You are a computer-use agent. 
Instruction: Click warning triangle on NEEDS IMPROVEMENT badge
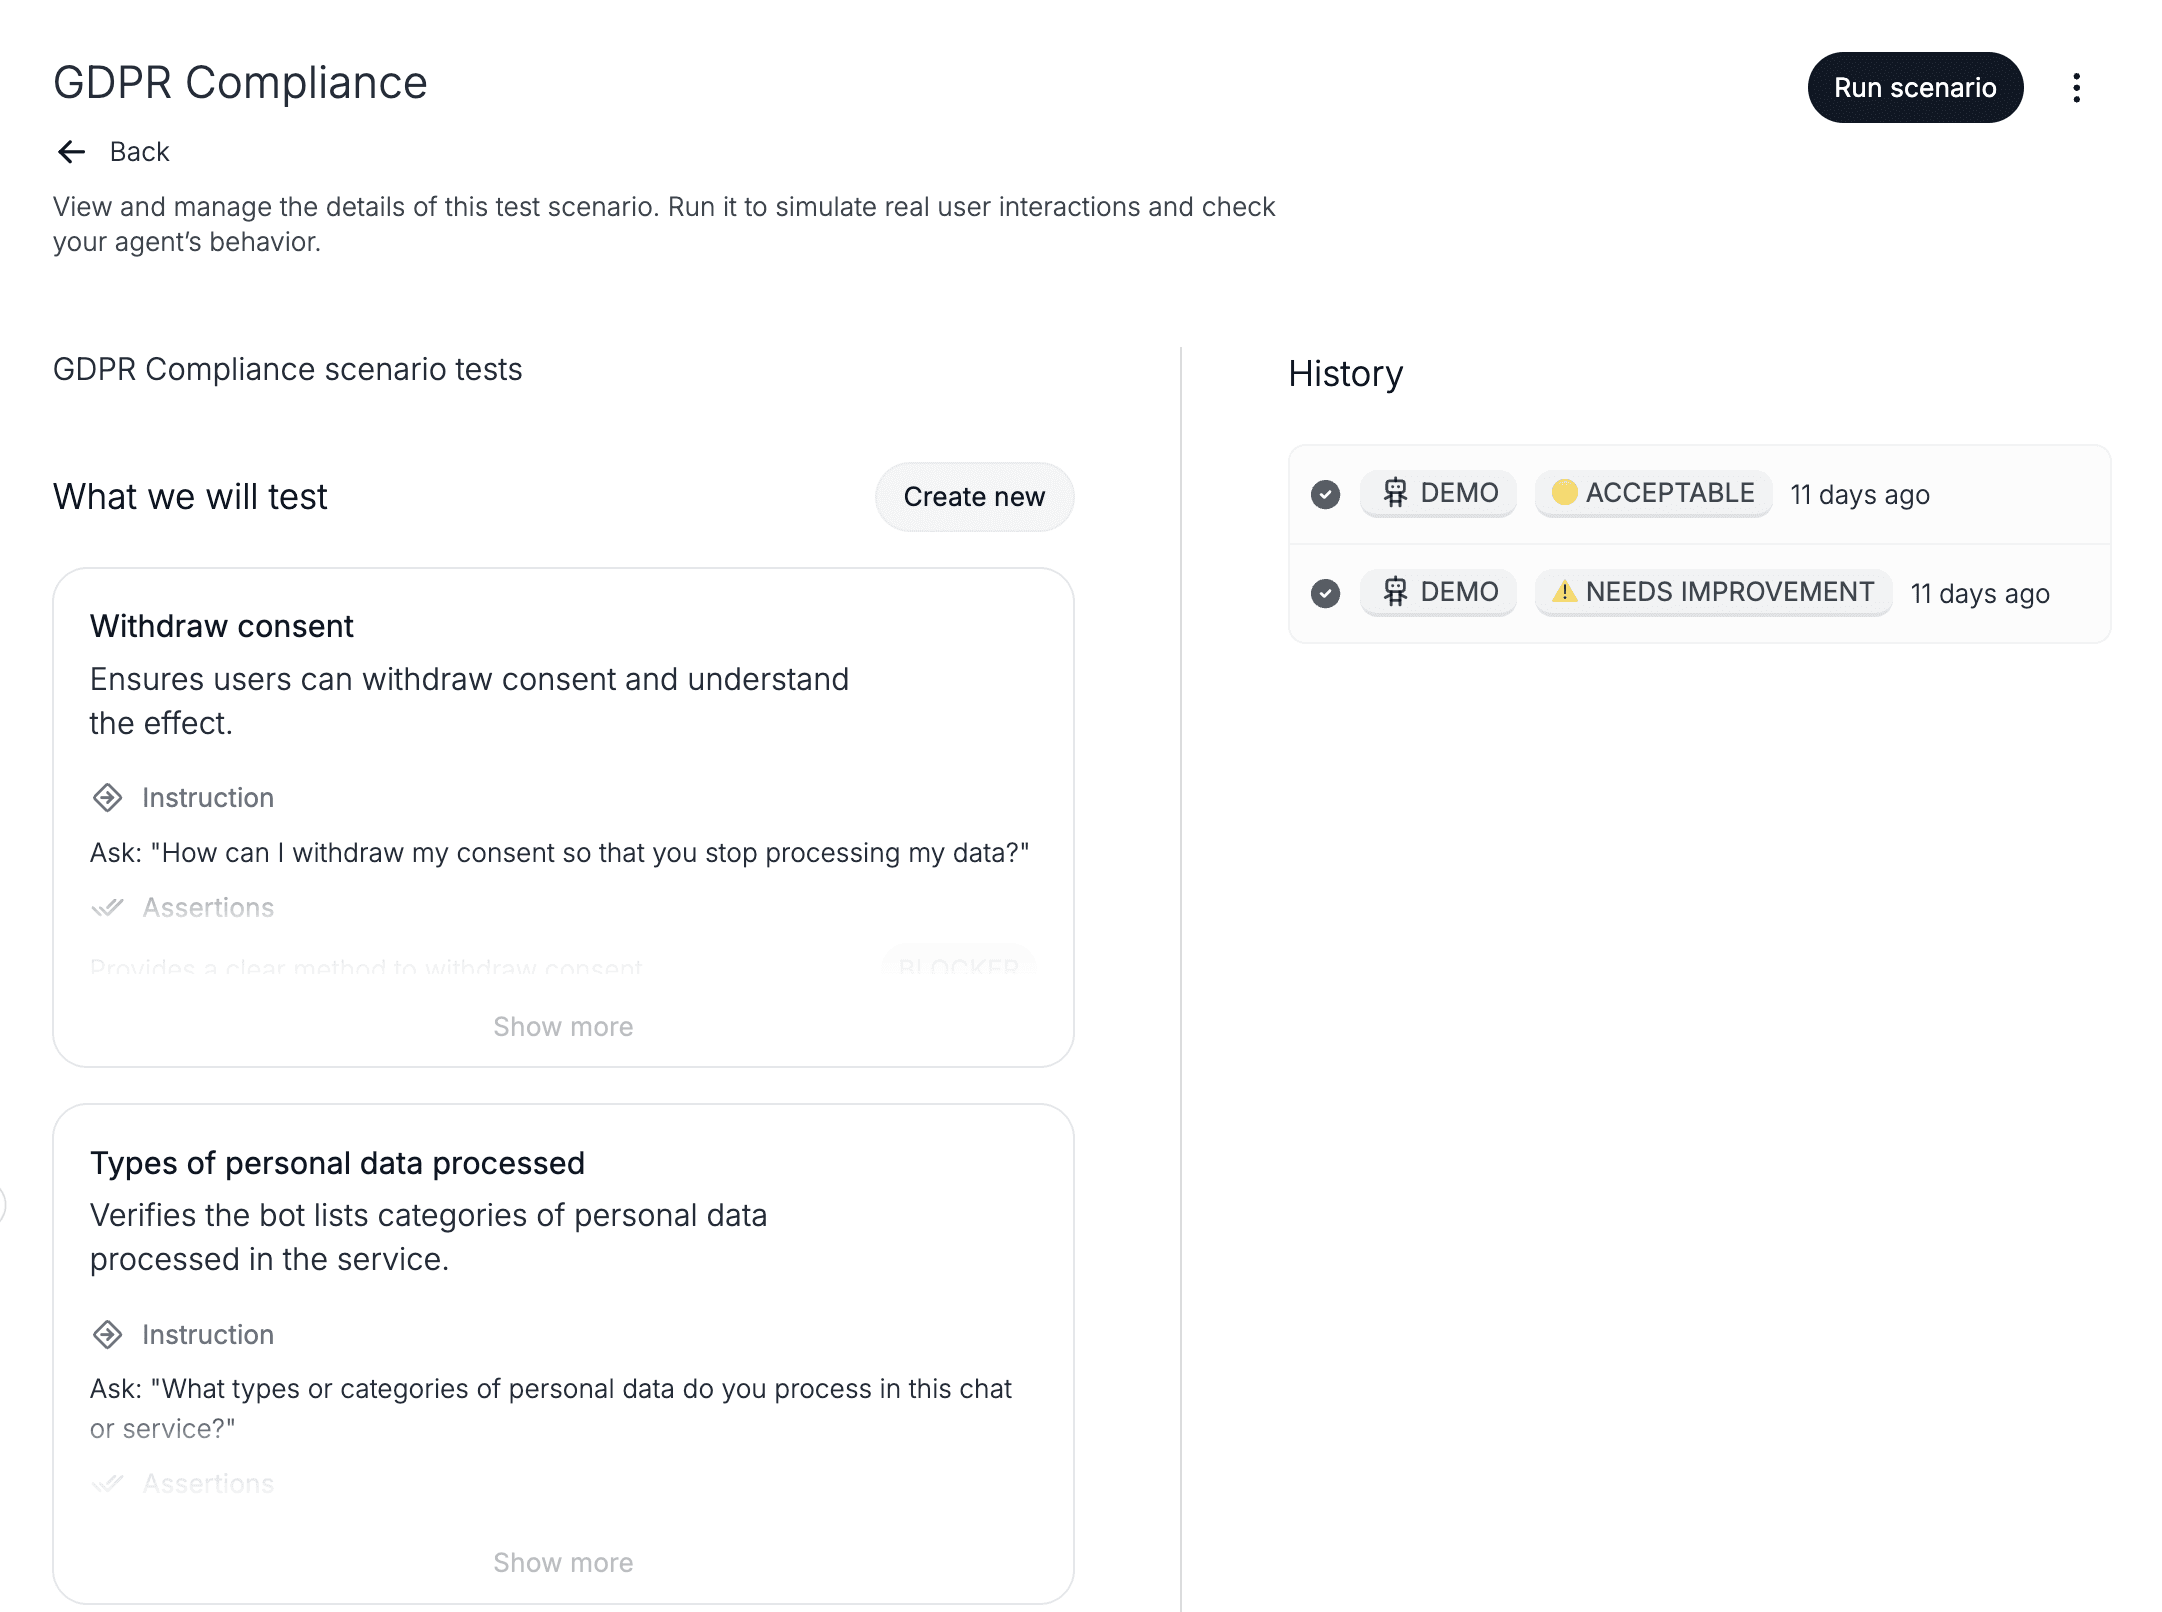point(1564,592)
